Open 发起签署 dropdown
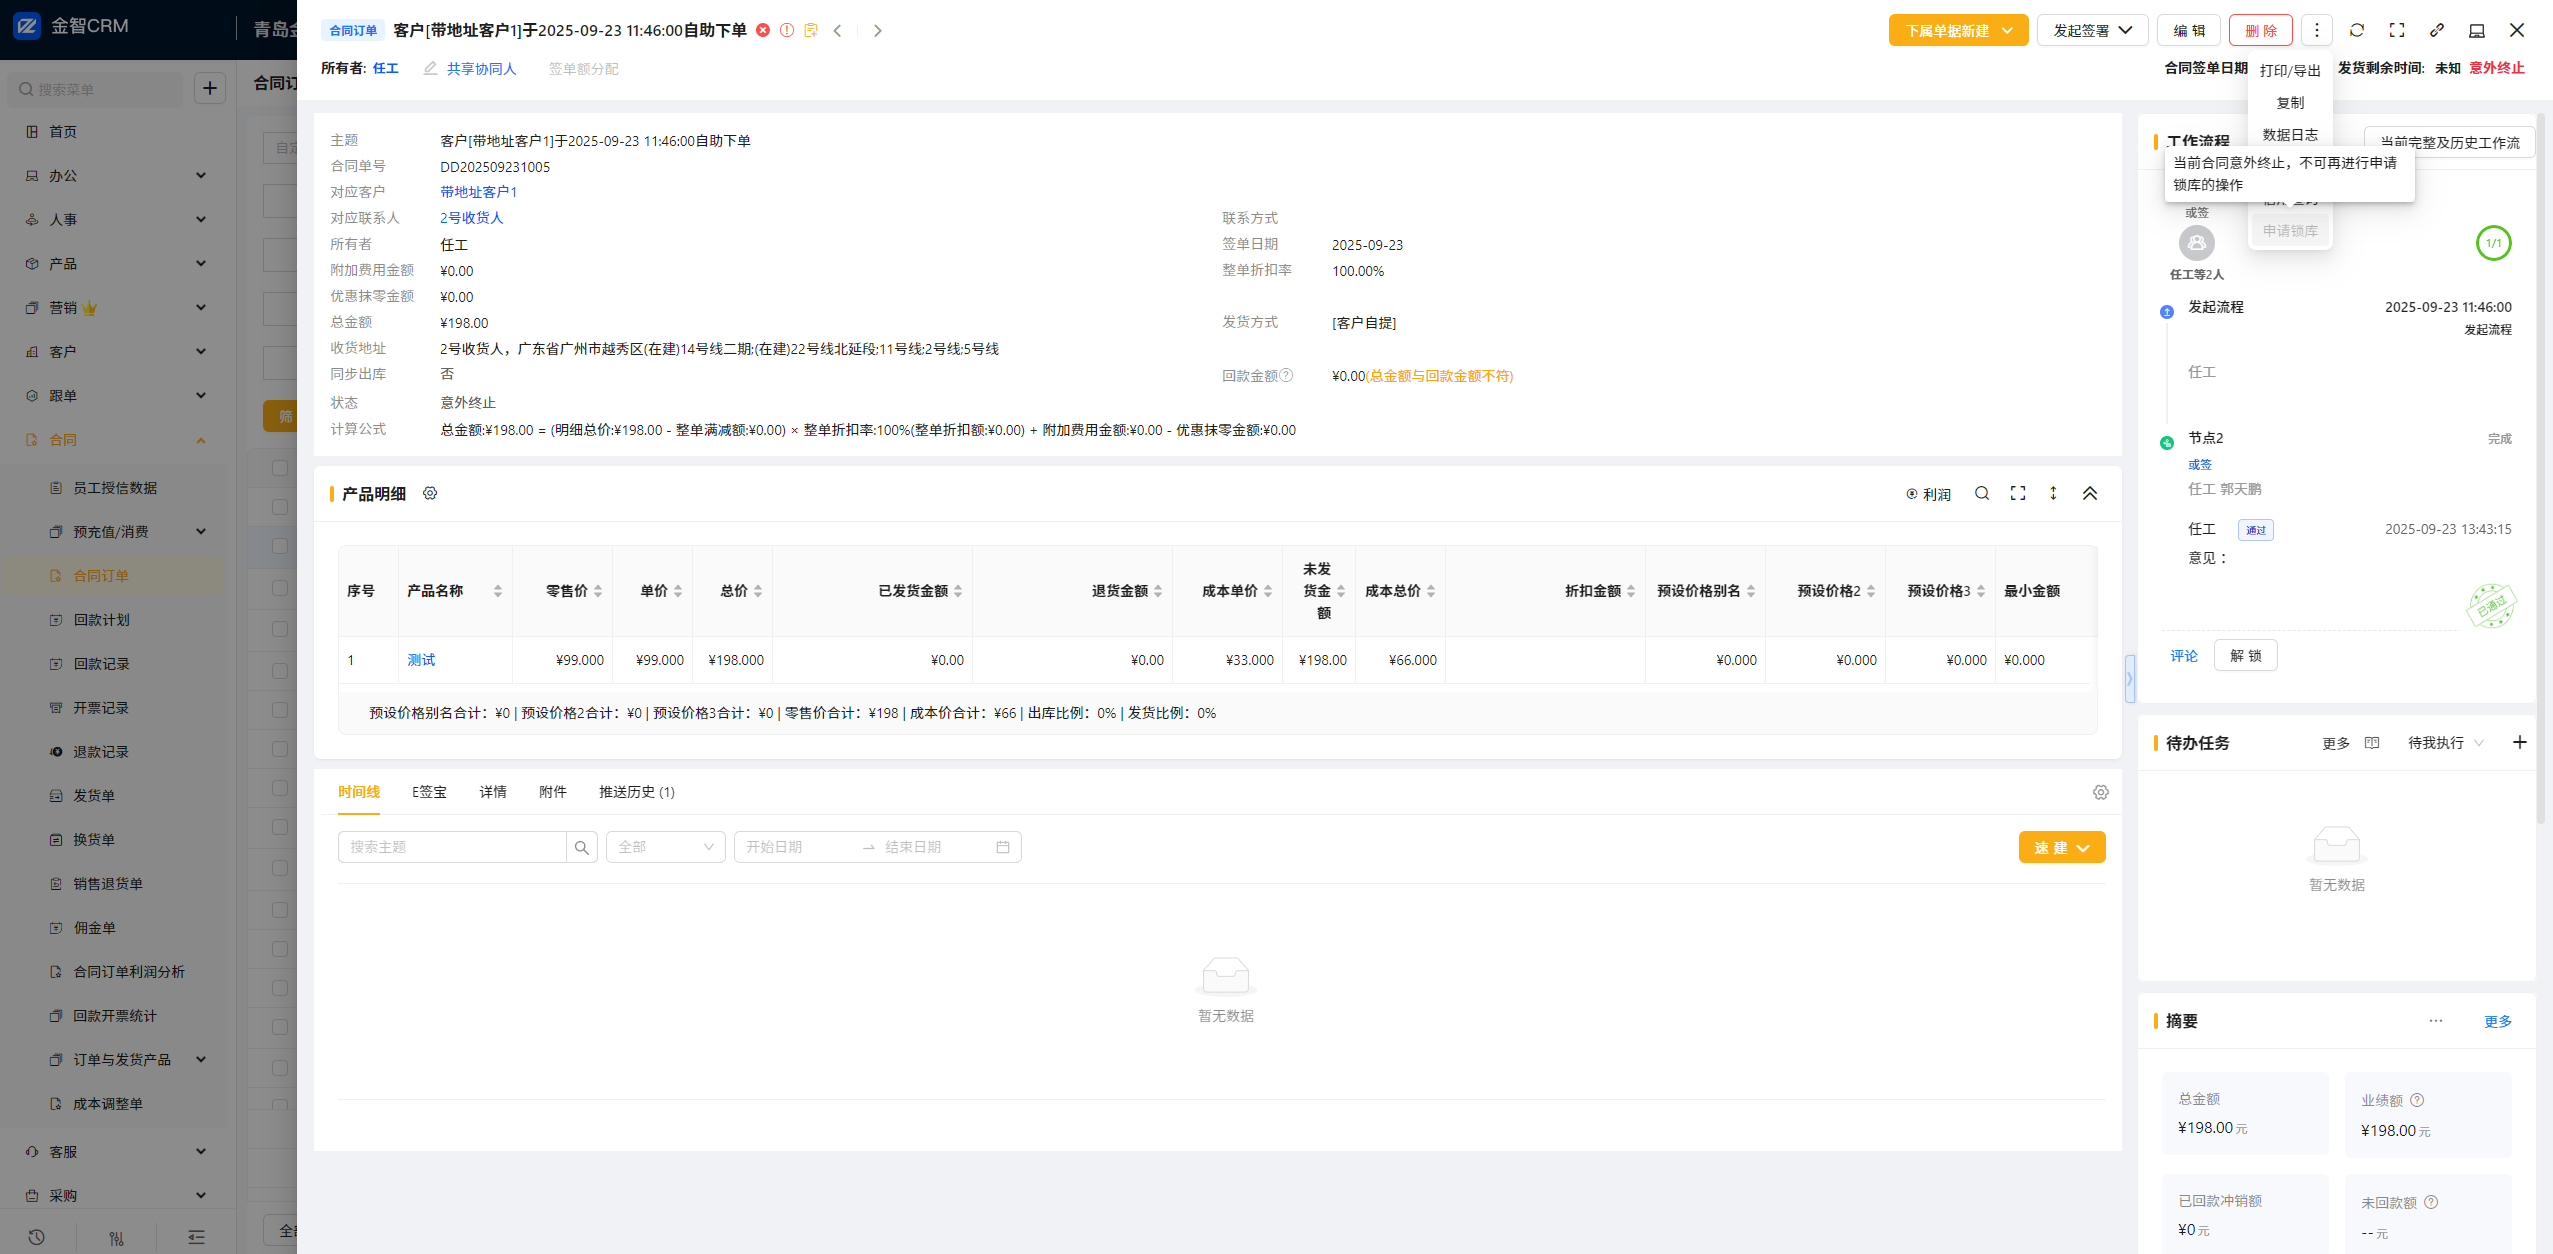 [2091, 31]
